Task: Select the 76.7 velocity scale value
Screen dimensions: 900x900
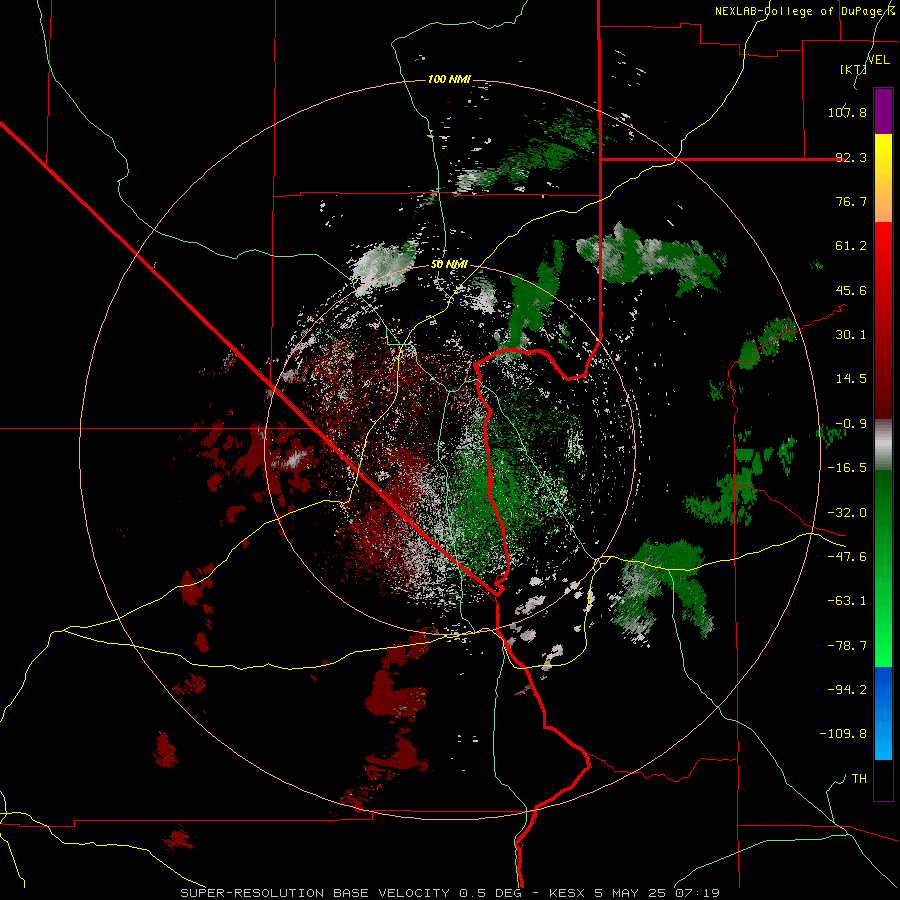Action: (851, 201)
